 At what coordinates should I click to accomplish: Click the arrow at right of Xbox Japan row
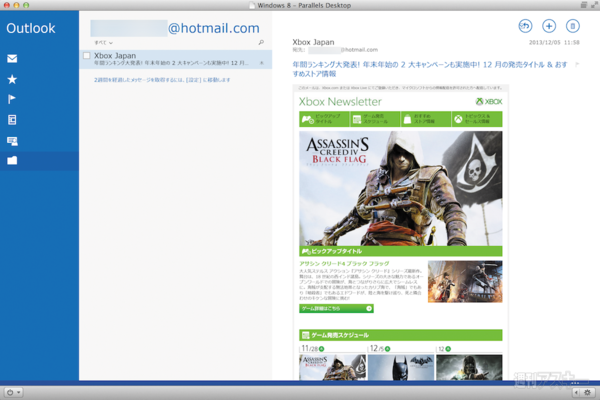point(262,63)
